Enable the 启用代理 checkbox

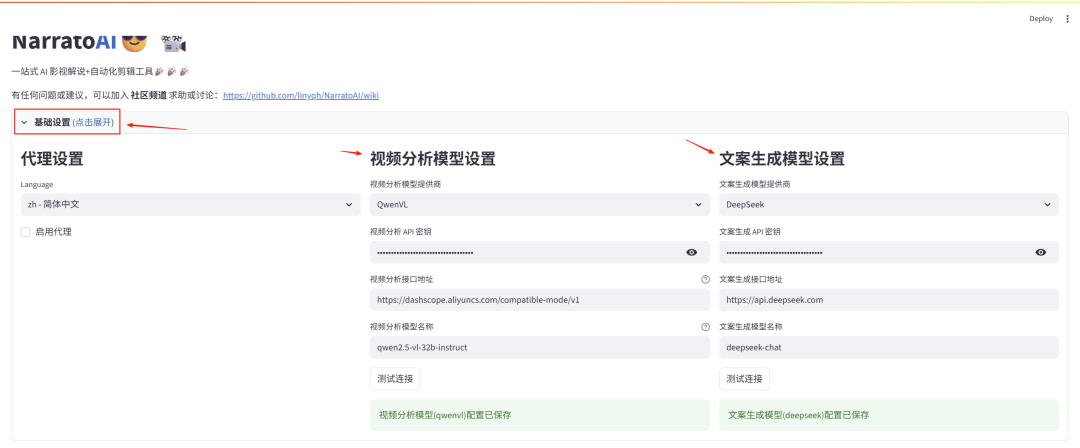coord(25,232)
